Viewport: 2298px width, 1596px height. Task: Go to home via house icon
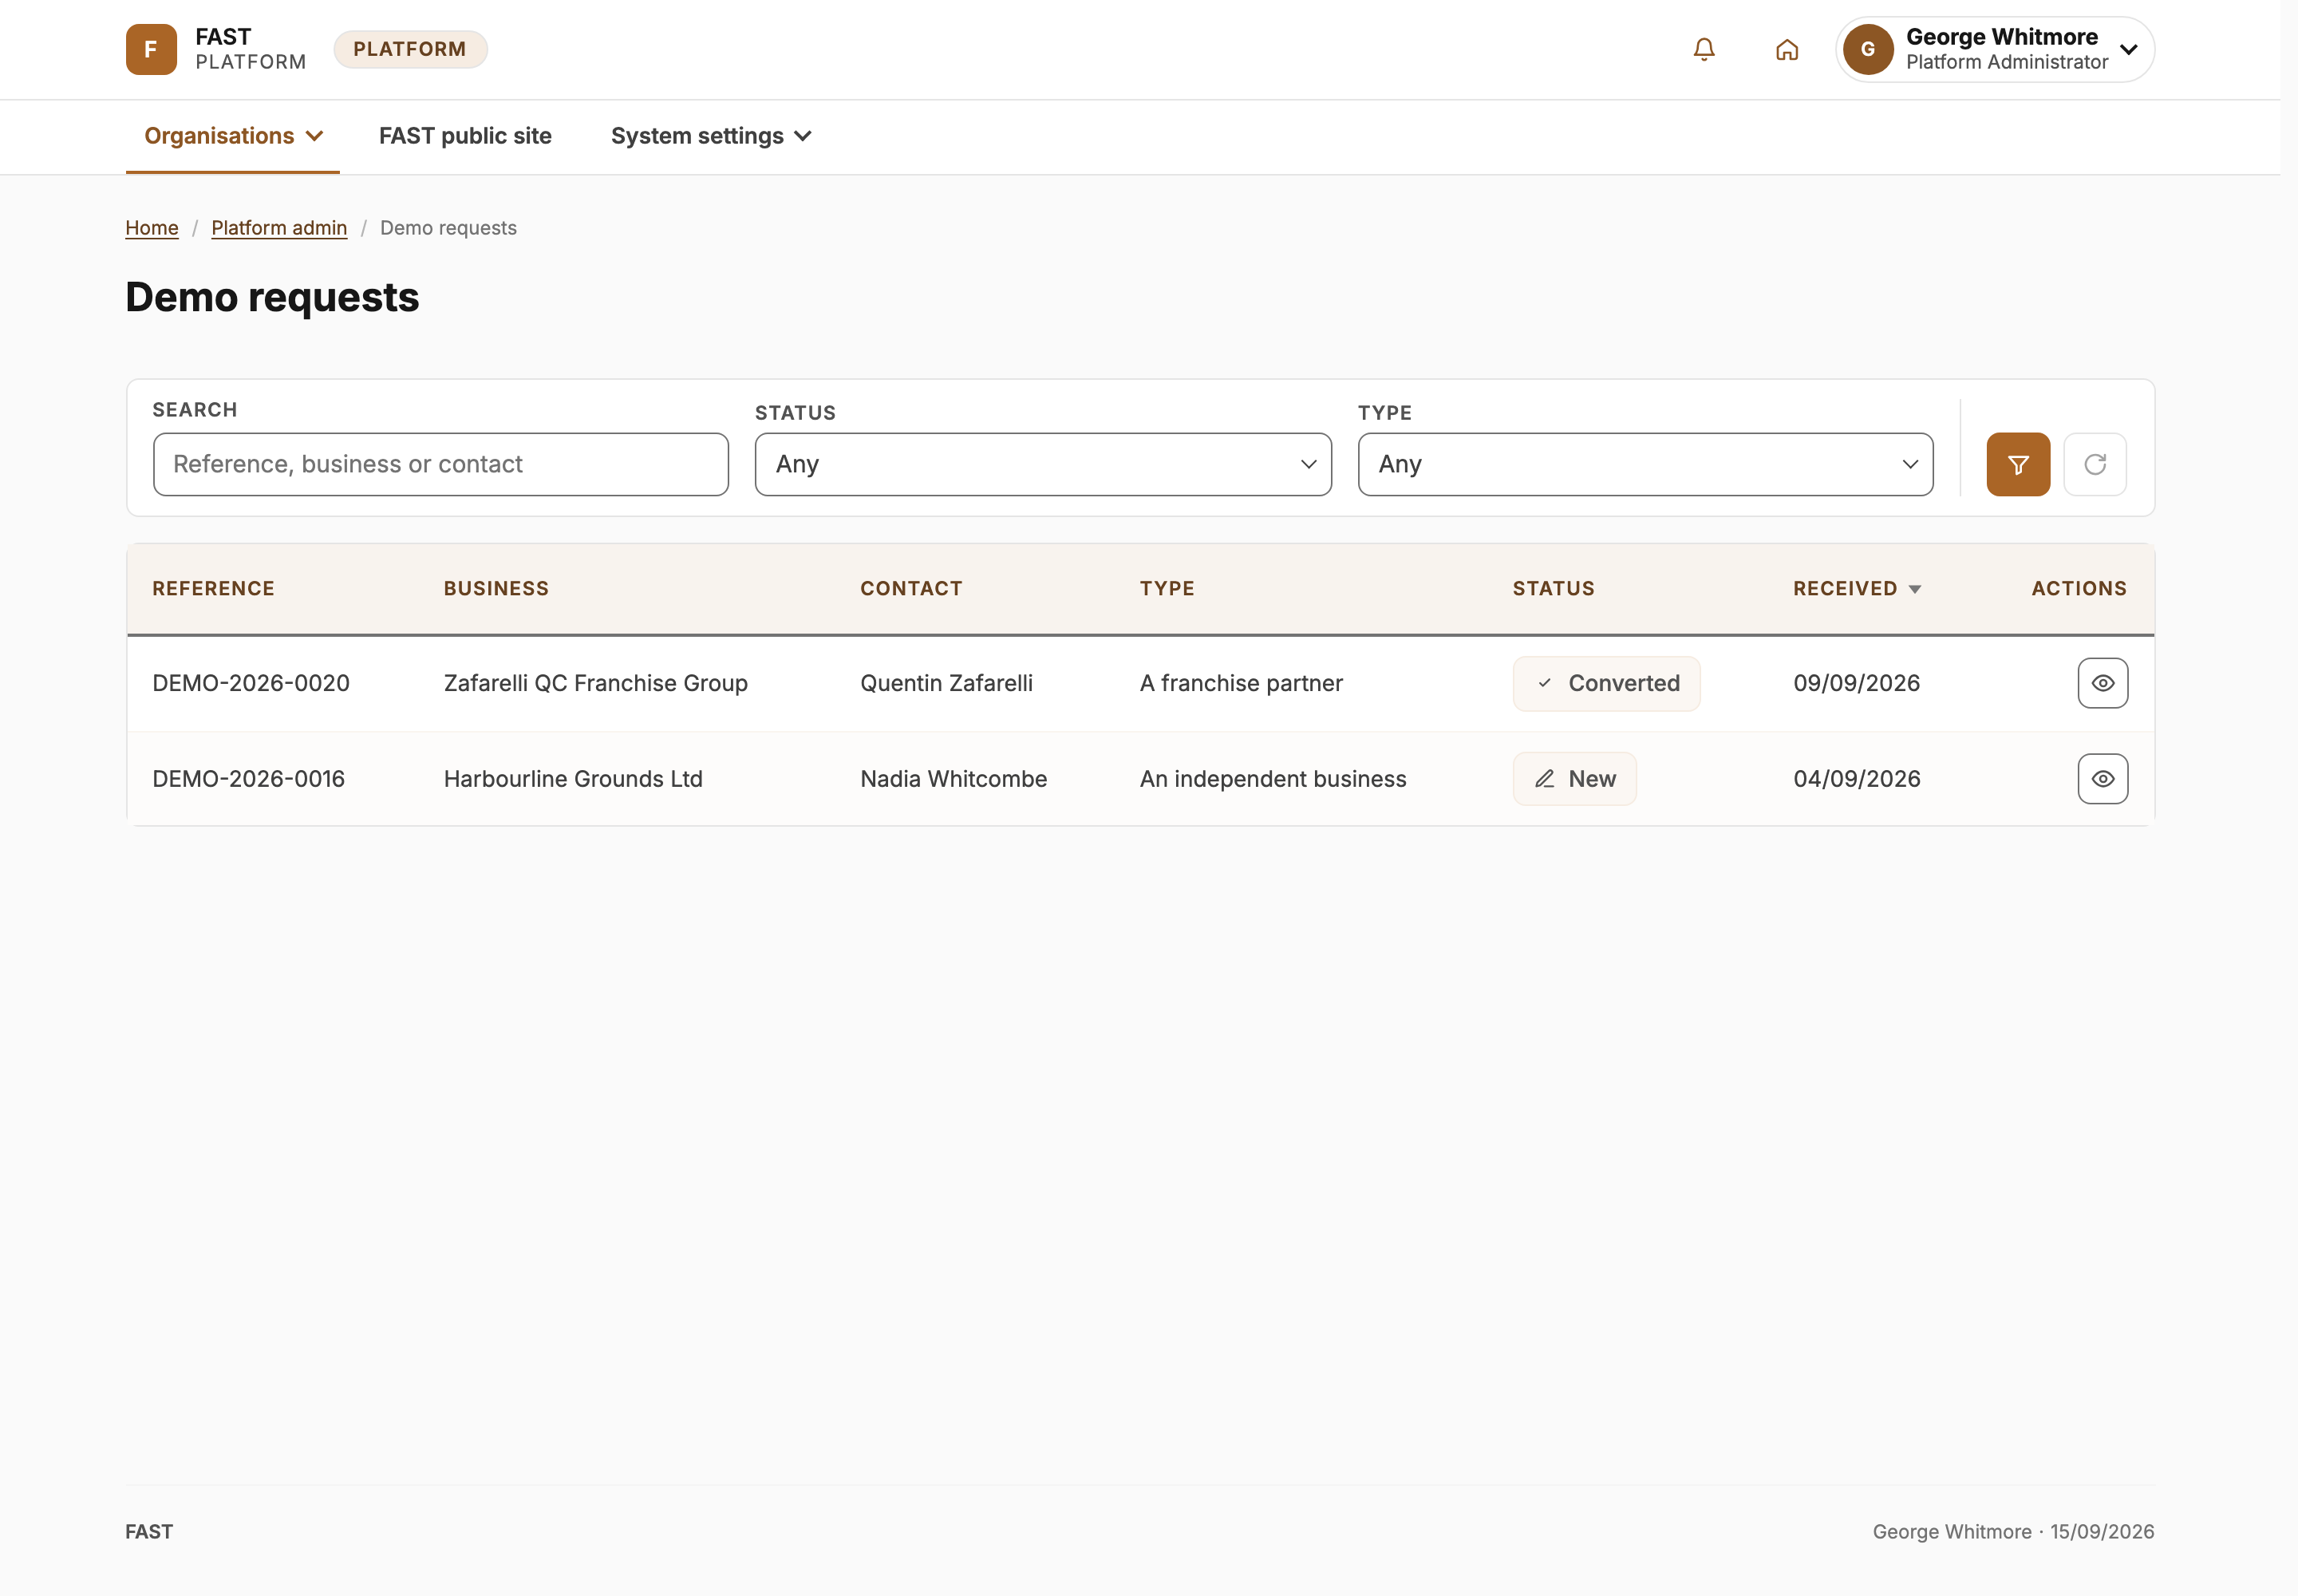(x=1787, y=49)
